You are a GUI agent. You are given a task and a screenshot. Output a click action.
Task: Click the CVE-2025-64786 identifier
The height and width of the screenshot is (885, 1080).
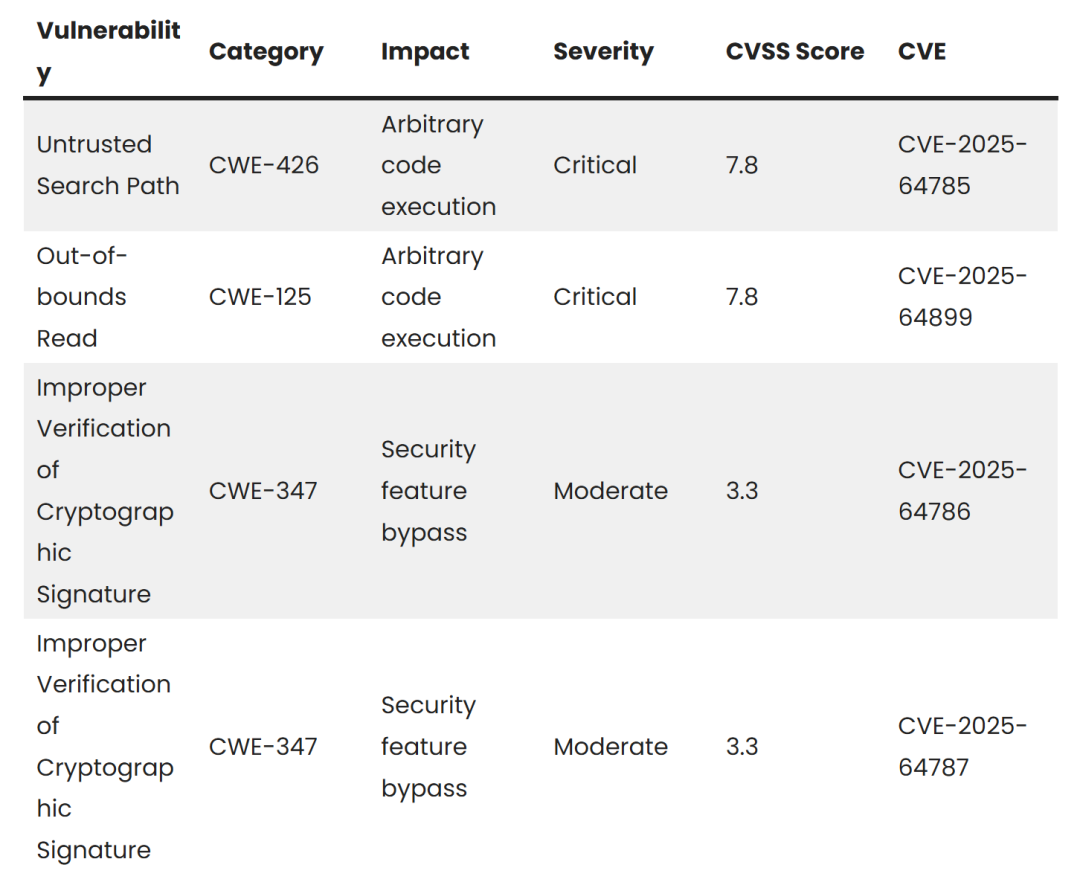[x=962, y=491]
